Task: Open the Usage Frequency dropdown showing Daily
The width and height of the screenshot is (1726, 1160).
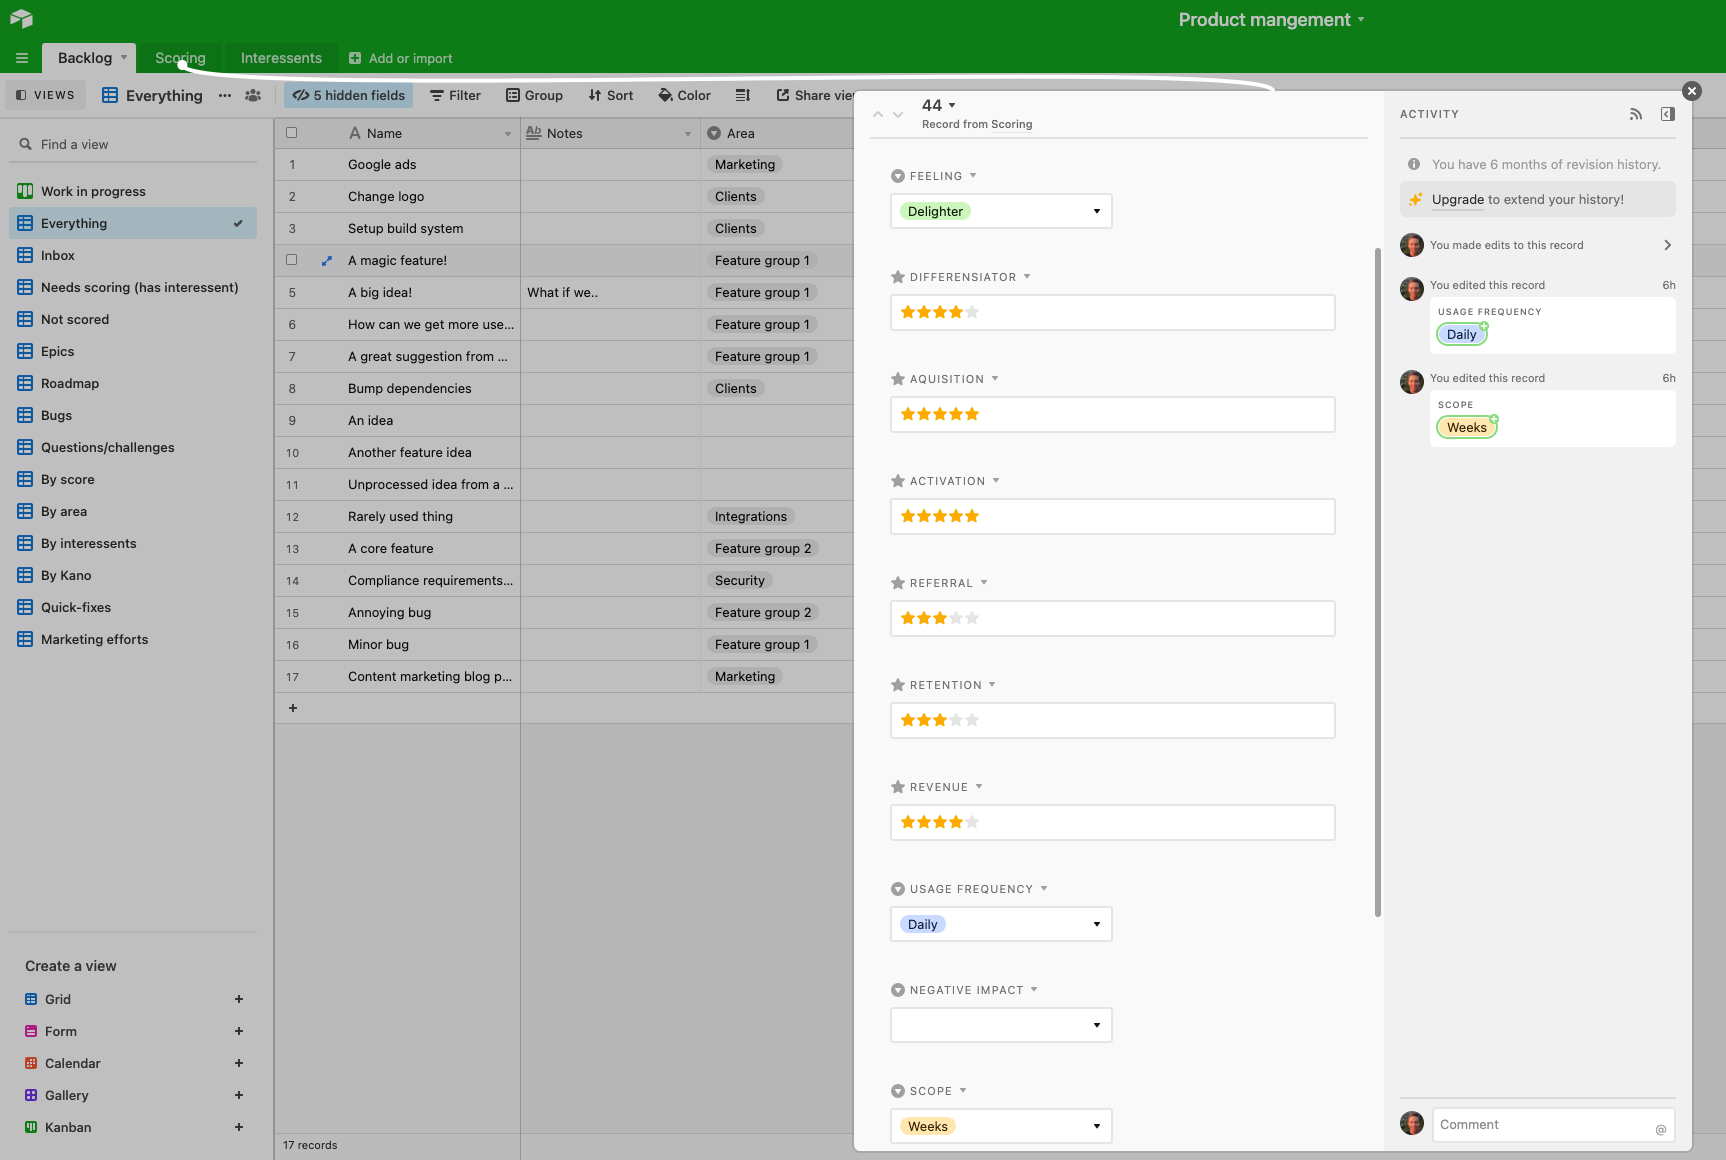Action: point(1000,924)
